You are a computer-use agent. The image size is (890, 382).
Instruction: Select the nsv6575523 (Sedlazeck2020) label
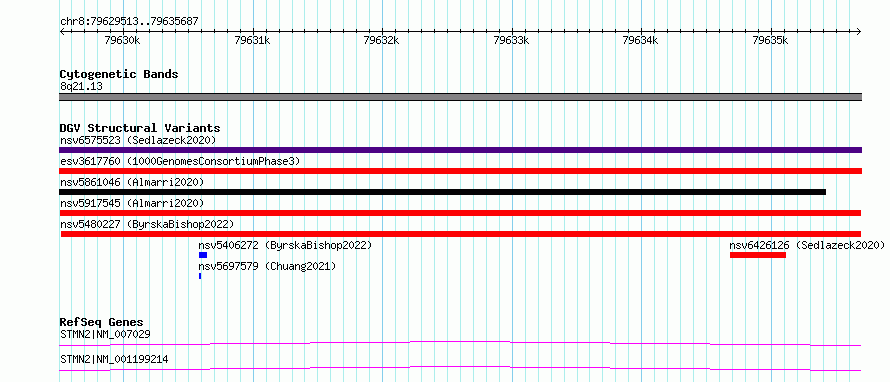coord(138,140)
